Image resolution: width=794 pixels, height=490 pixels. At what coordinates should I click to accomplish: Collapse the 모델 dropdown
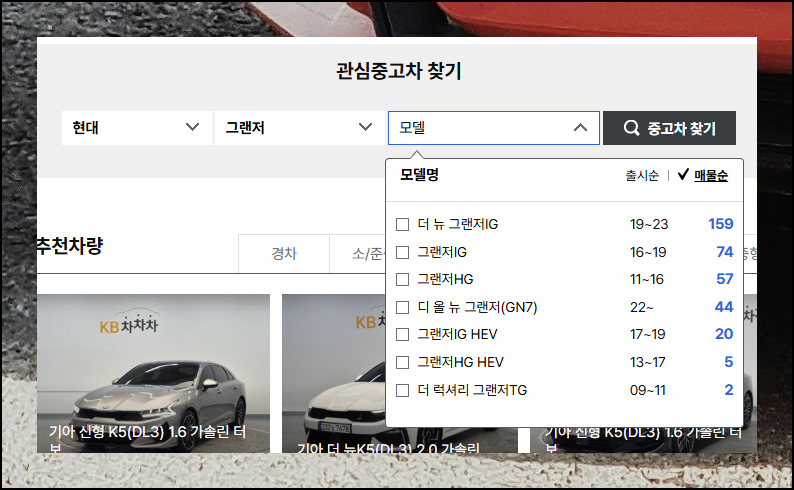(494, 128)
